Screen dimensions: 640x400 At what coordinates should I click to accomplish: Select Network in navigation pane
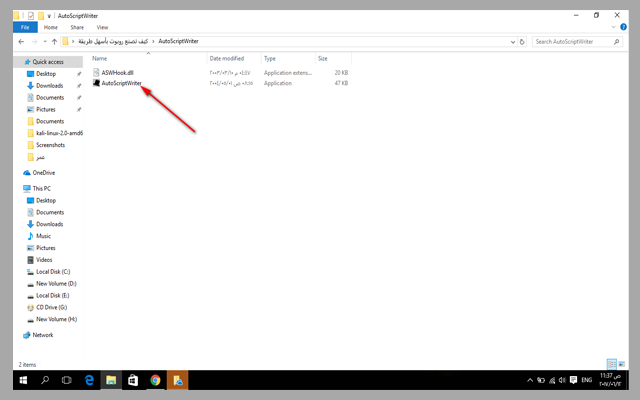click(42, 335)
